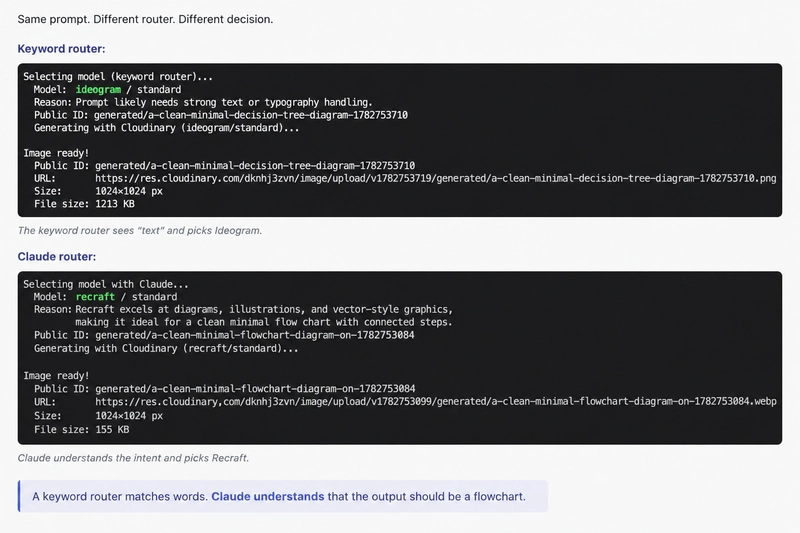The height and width of the screenshot is (533, 800).
Task: Click the Reason line about typography handling
Action: coord(203,103)
